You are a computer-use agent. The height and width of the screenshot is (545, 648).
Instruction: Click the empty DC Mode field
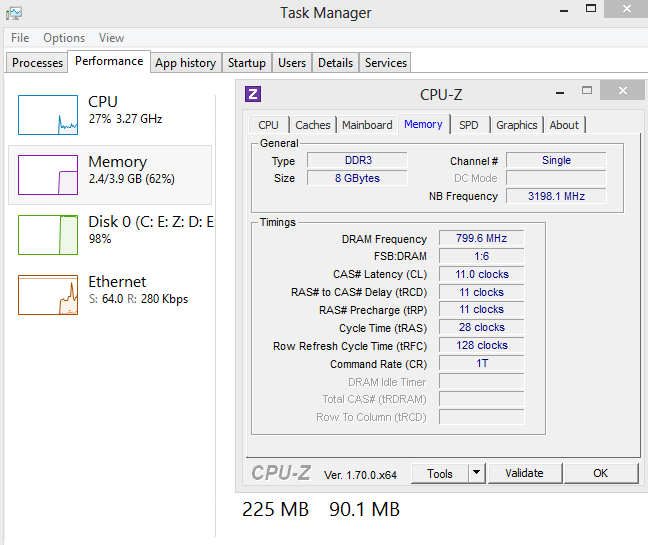click(x=556, y=178)
